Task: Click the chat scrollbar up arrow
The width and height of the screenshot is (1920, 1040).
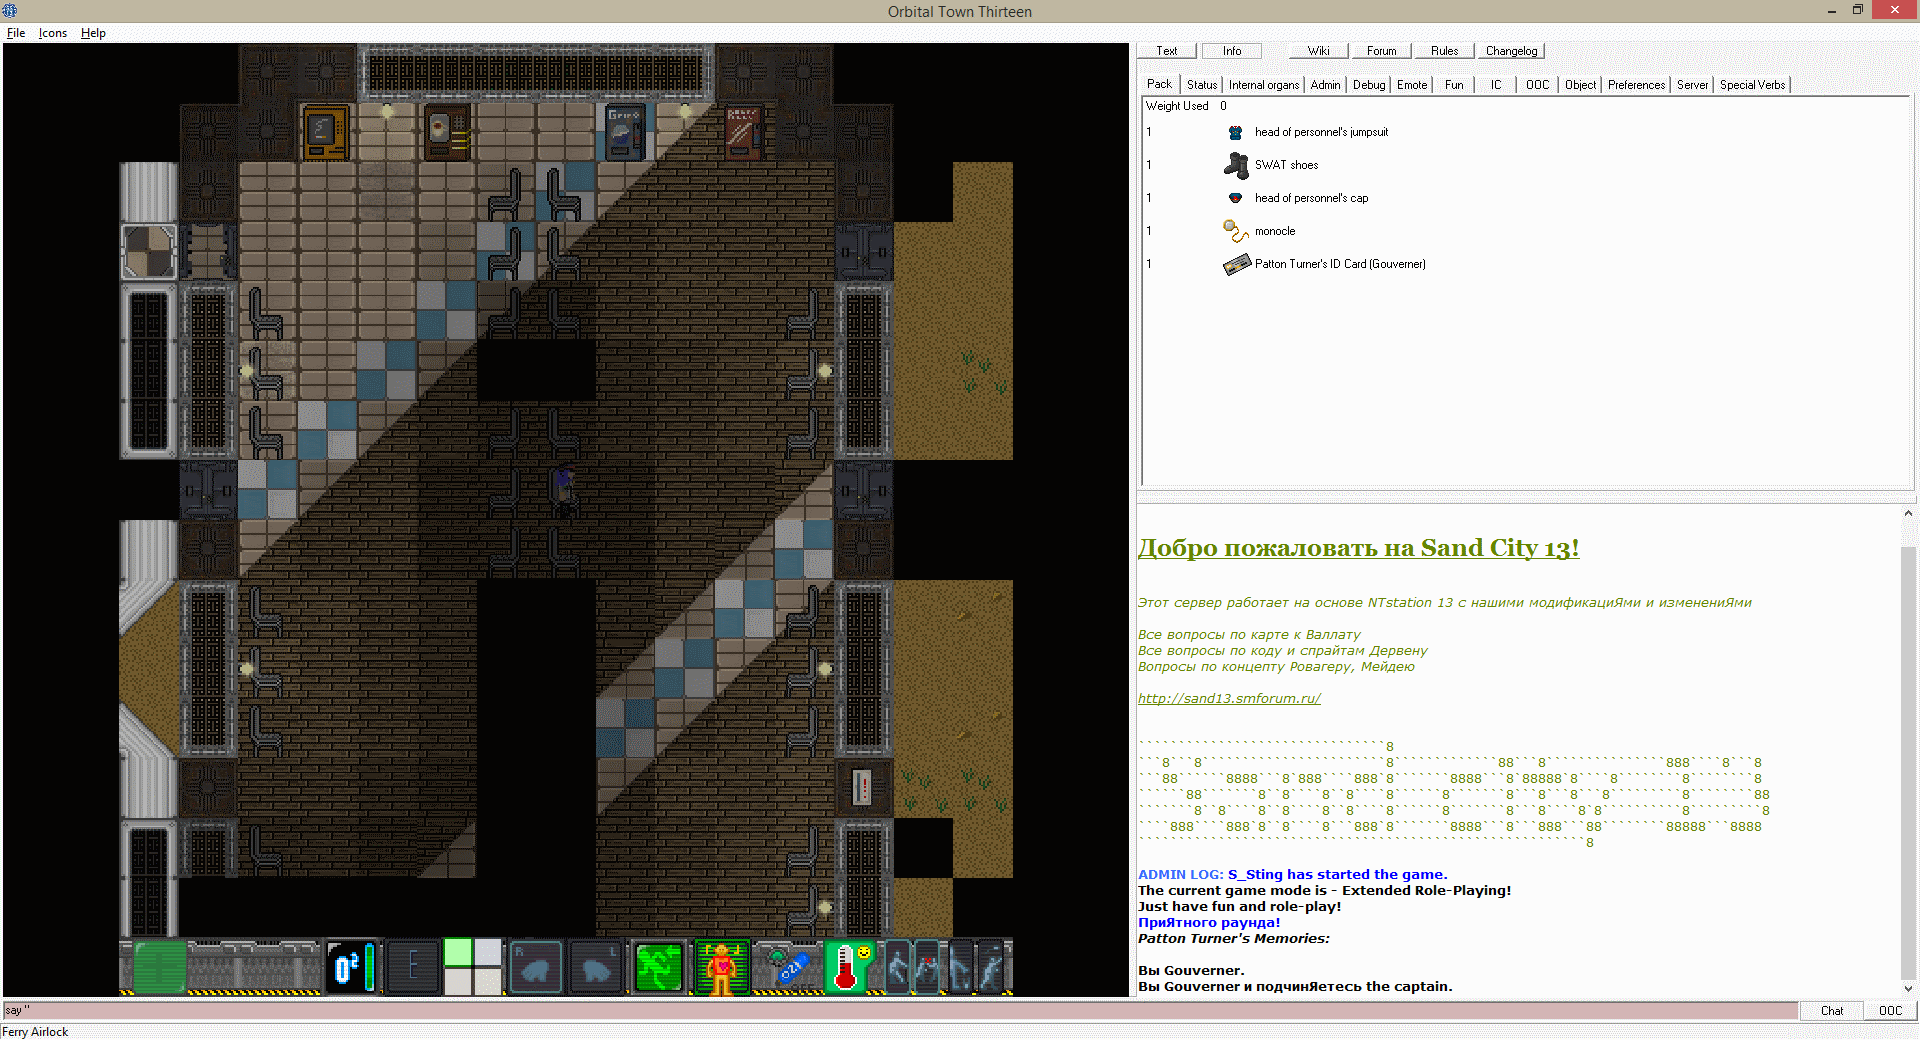Action: (1908, 513)
